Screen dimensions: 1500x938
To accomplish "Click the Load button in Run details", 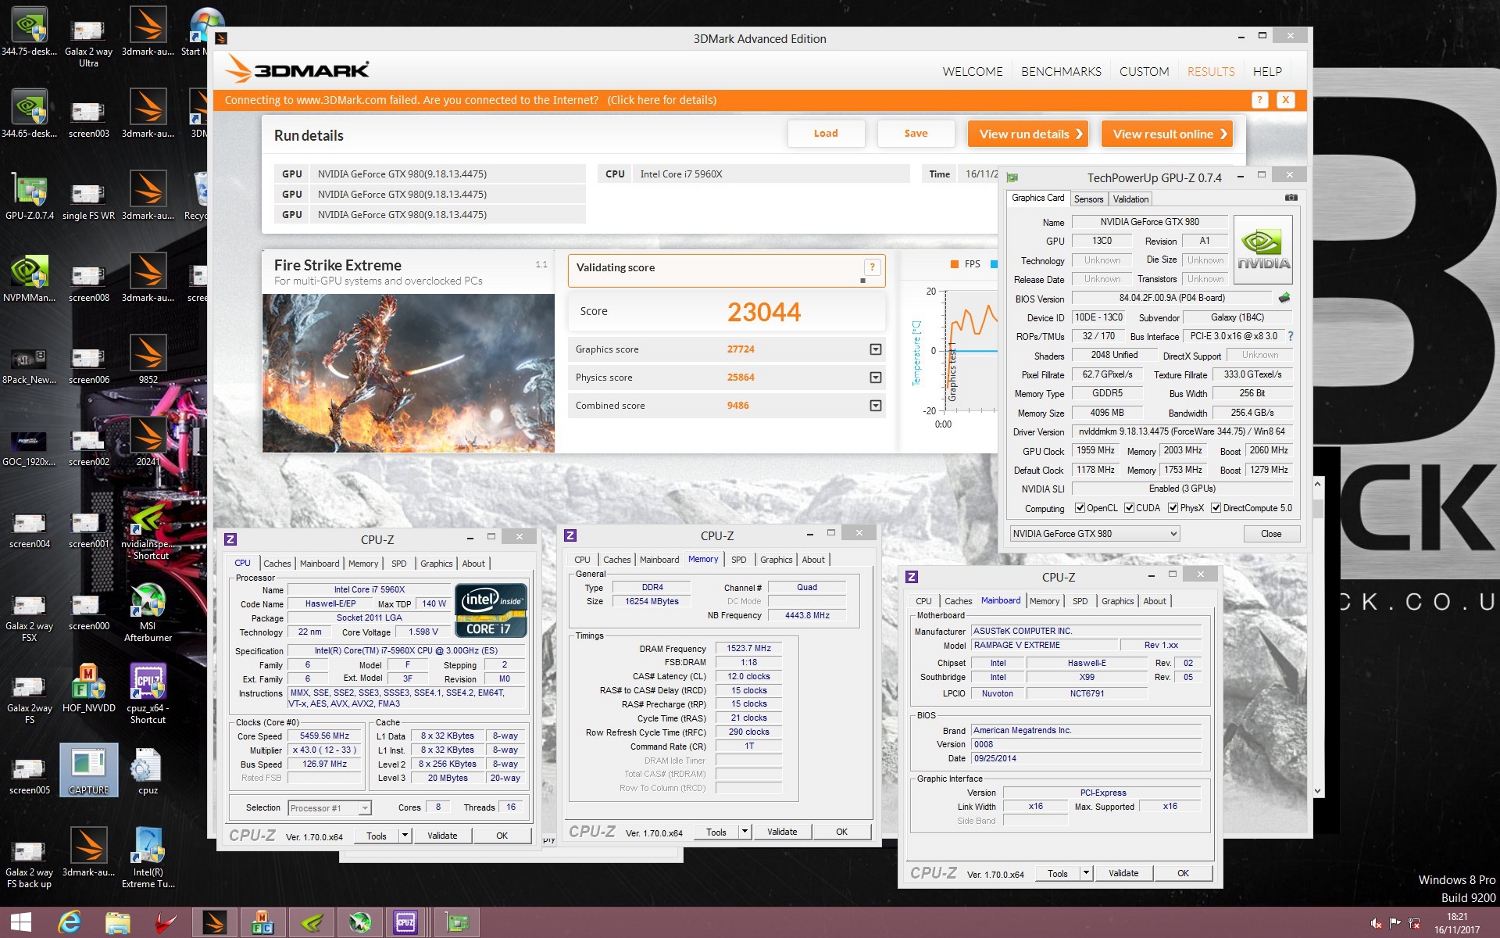I will (x=826, y=134).
